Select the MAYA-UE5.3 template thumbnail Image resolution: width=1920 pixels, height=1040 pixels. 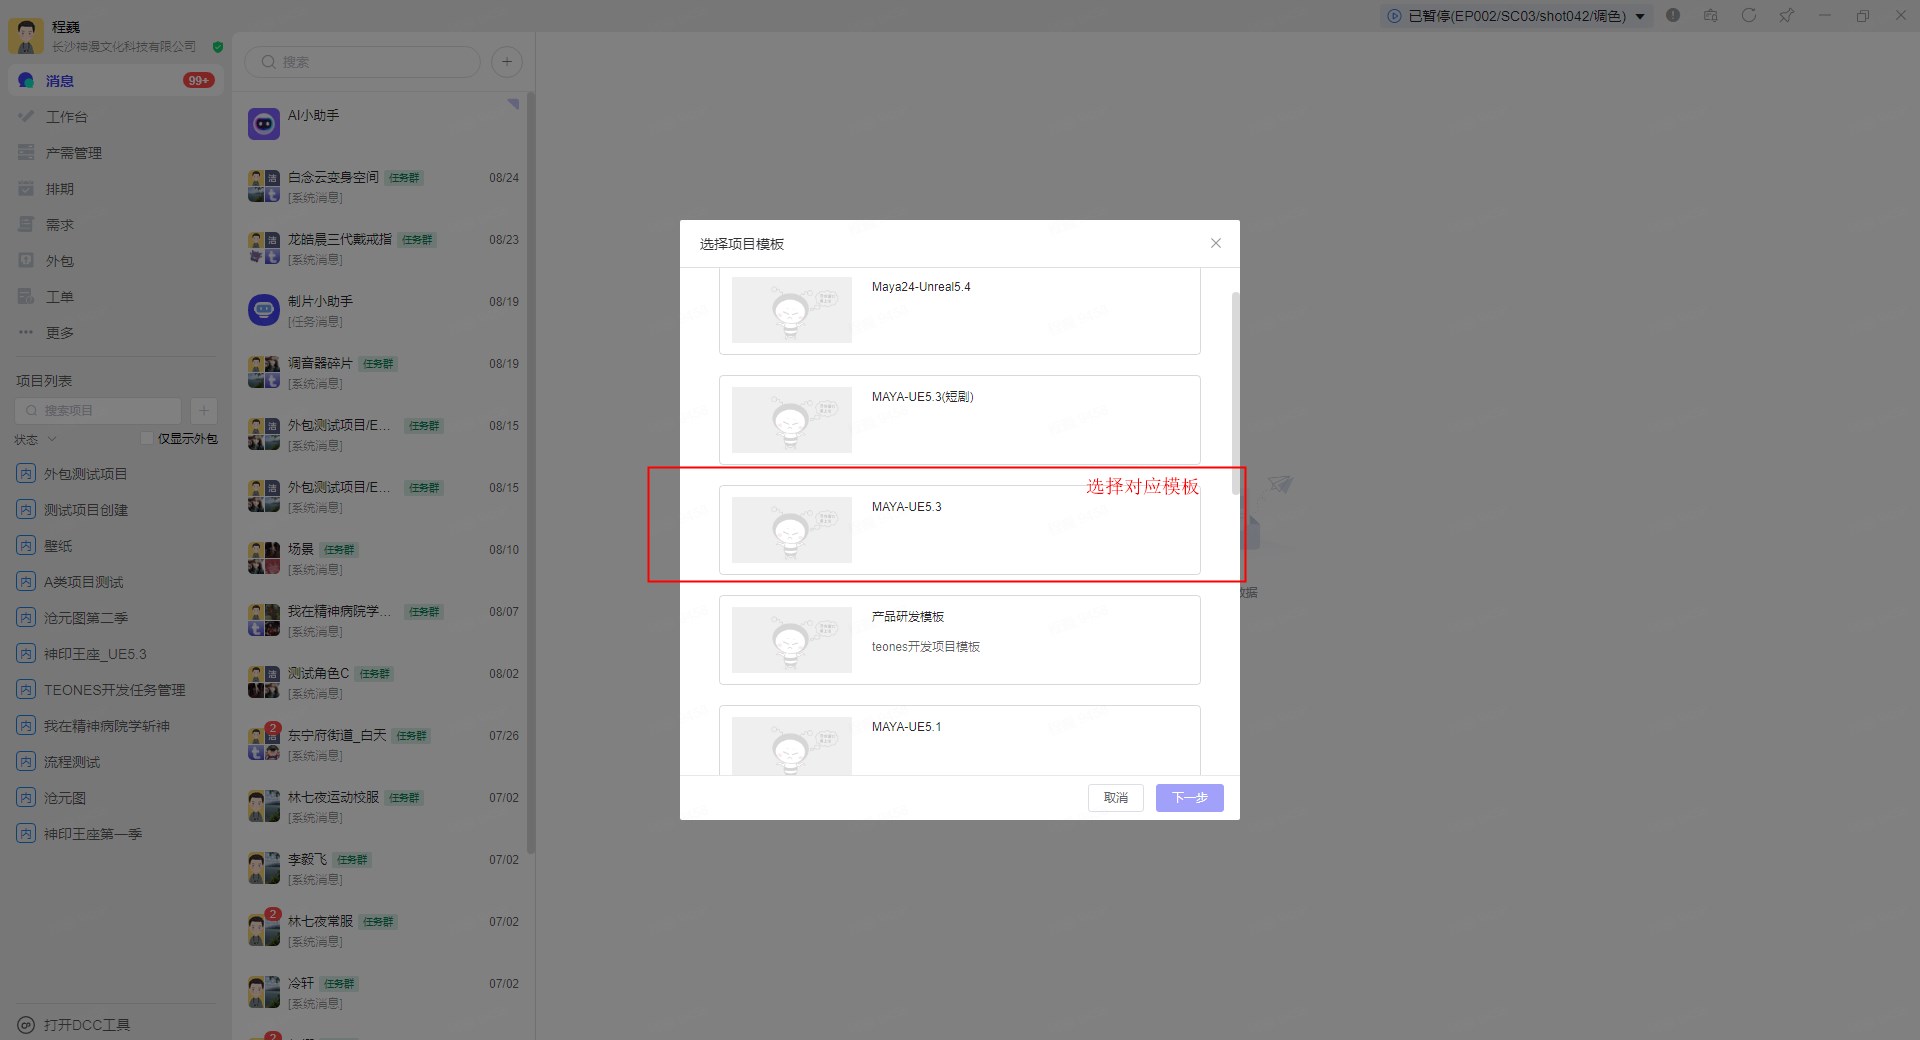(791, 530)
